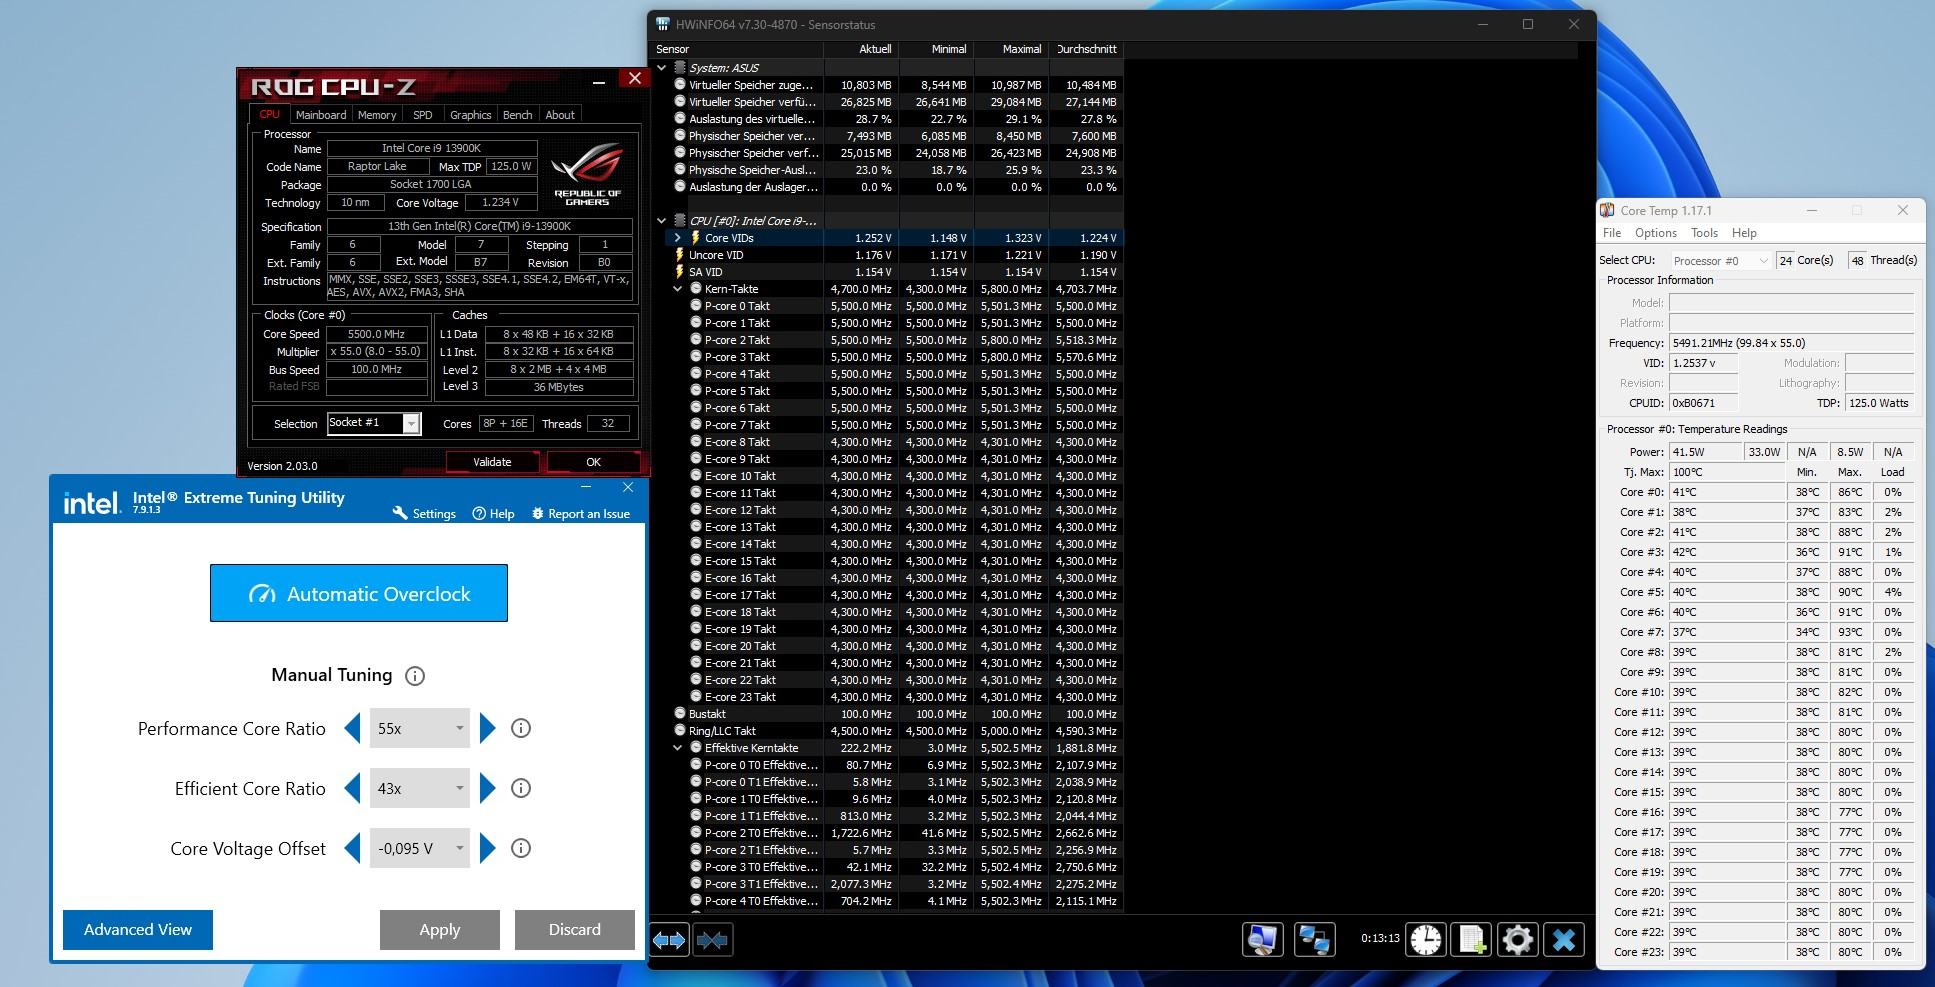Image resolution: width=1935 pixels, height=987 pixels.
Task: Open Intel XTU Settings wrench link
Action: [424, 514]
